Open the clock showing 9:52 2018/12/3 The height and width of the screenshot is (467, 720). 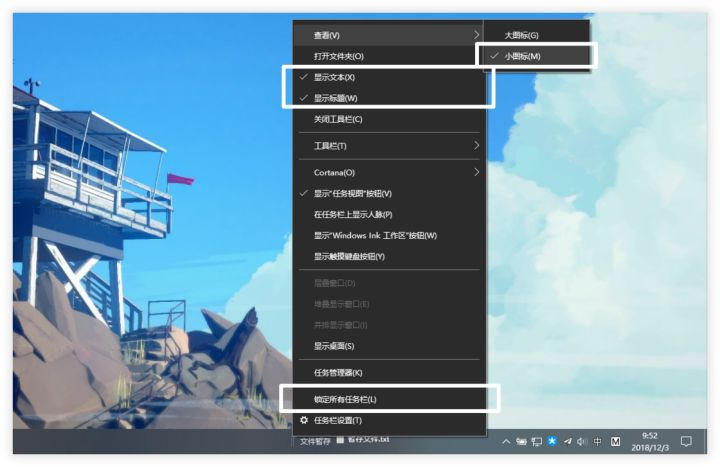coord(650,441)
